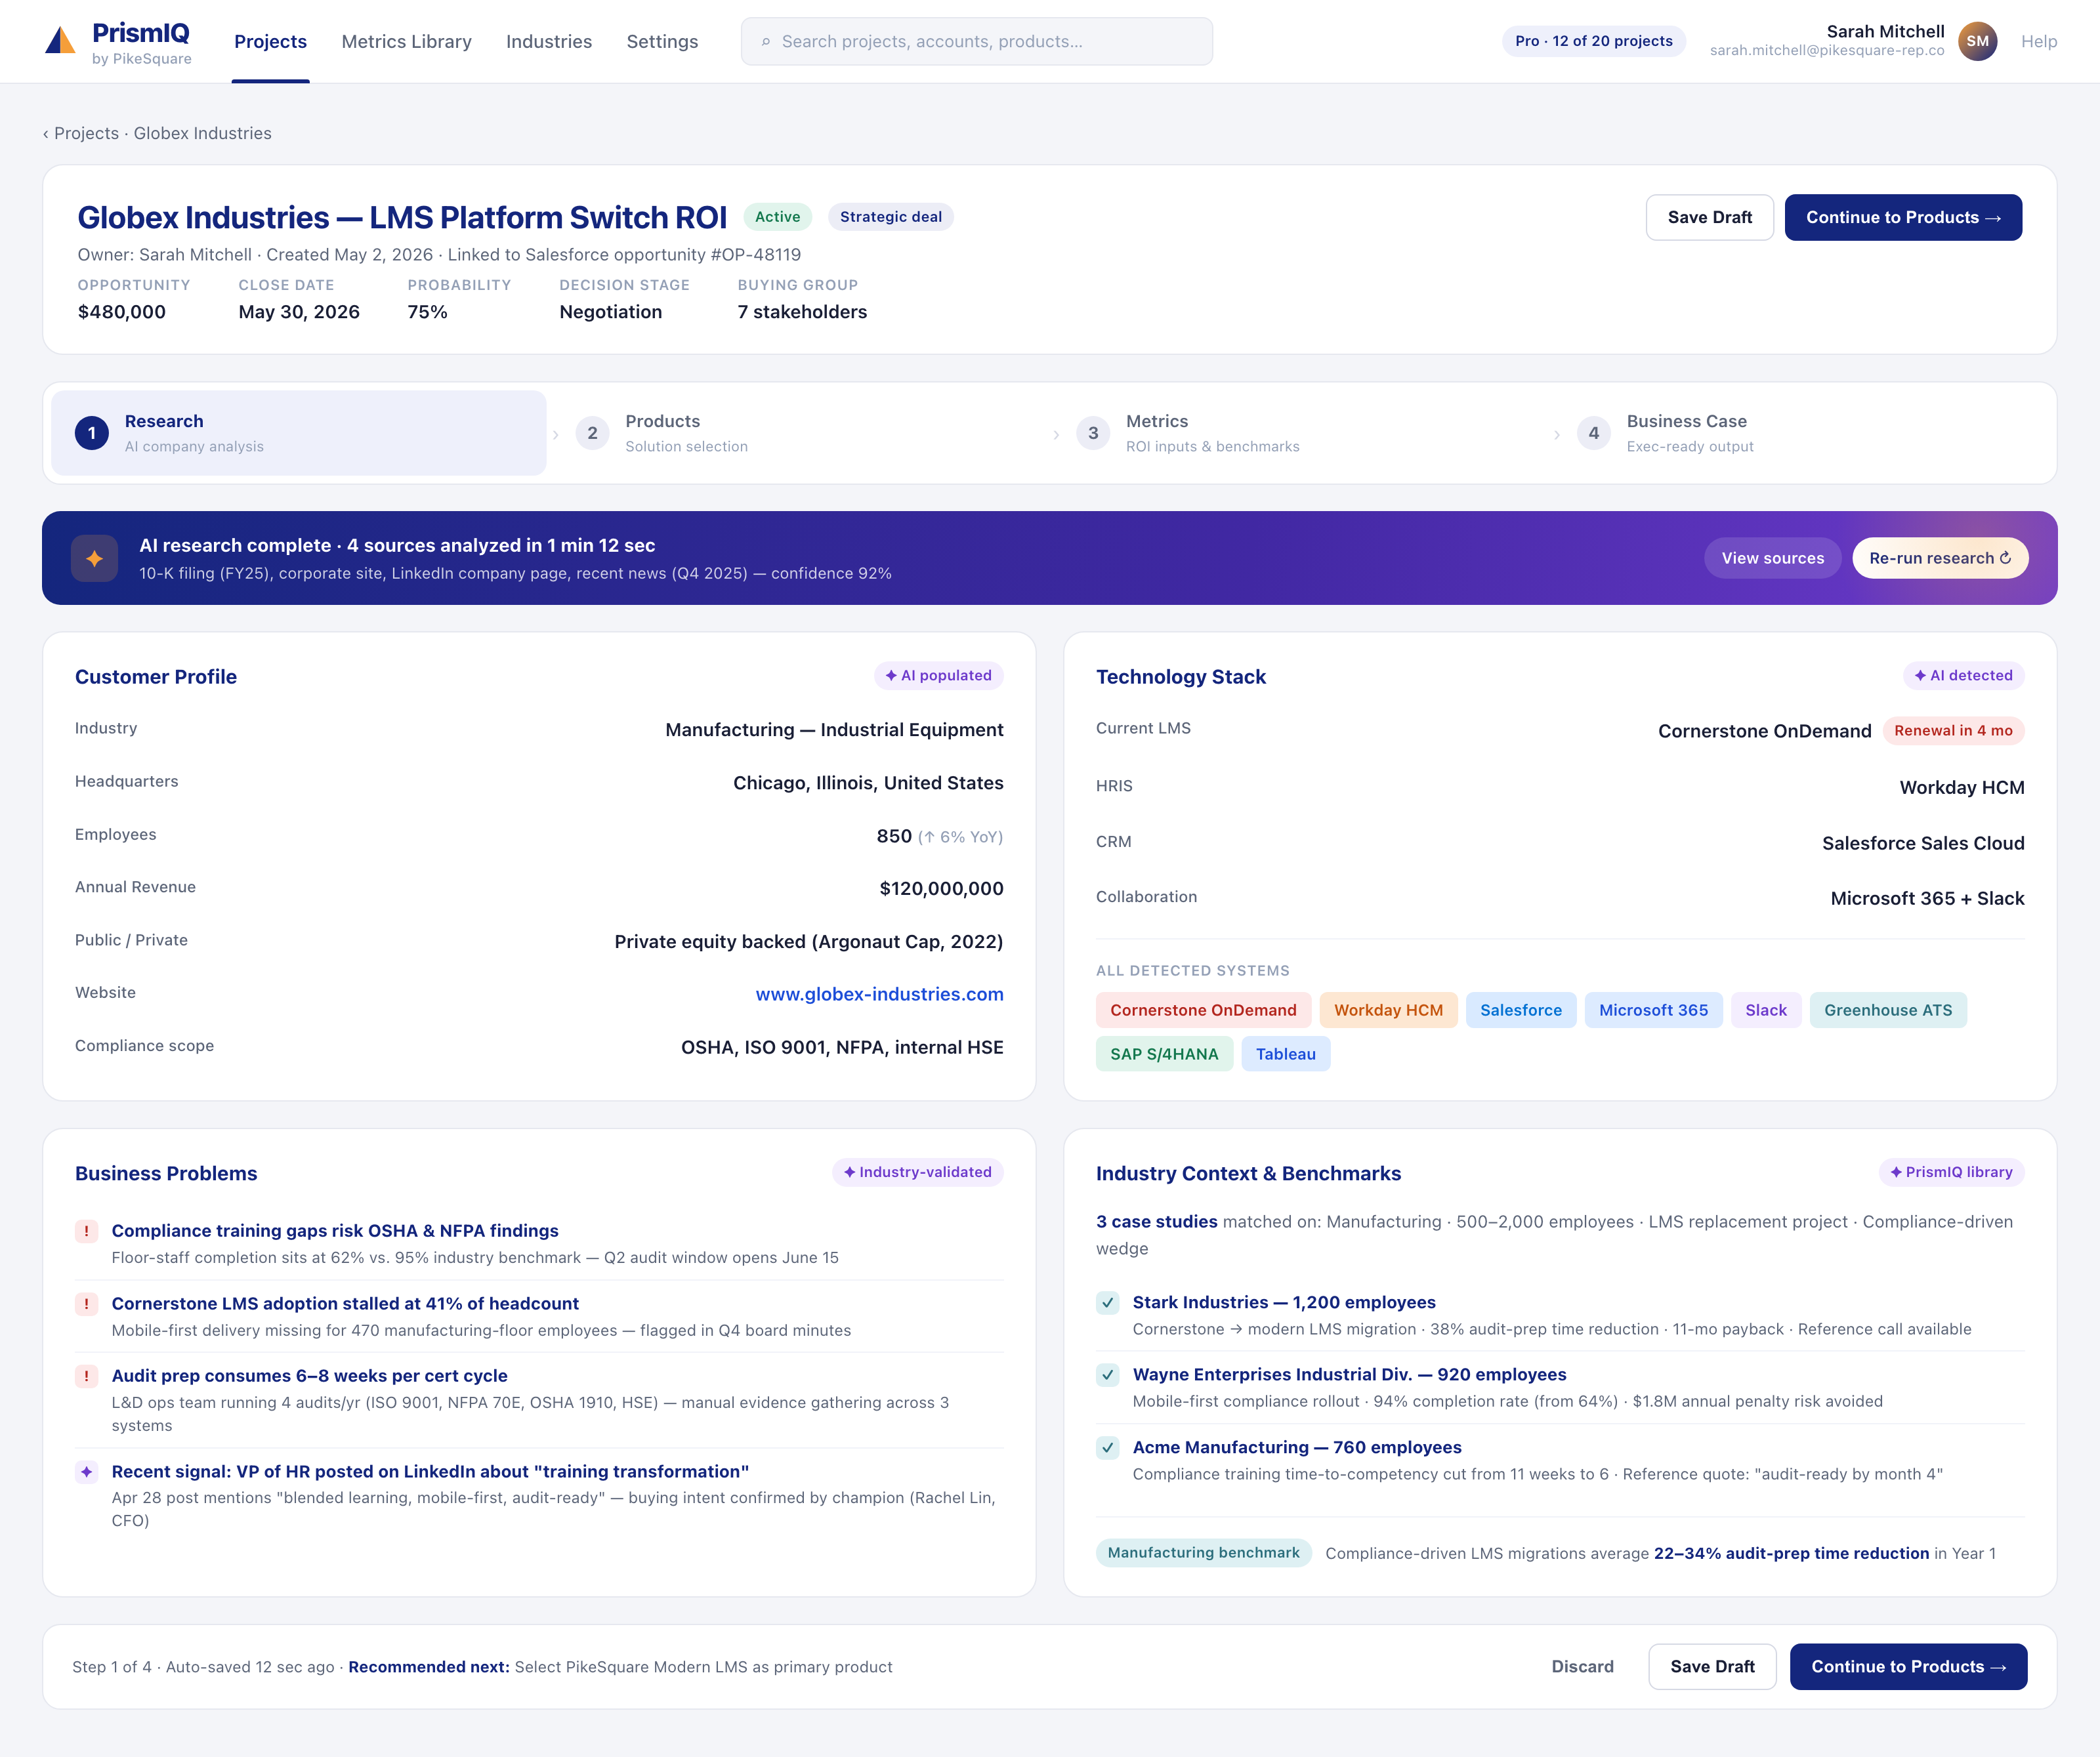The image size is (2100, 1757).
Task: Click the bottom Continue to Products button
Action: (1908, 1667)
